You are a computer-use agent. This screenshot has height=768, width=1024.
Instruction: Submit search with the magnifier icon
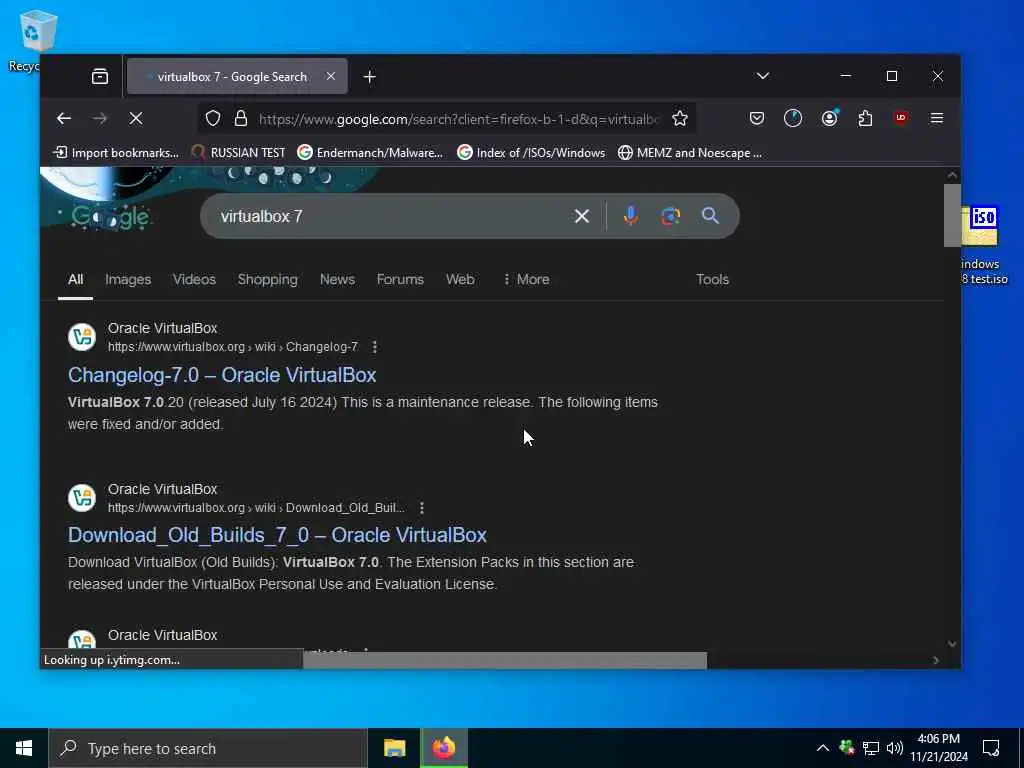coord(711,216)
